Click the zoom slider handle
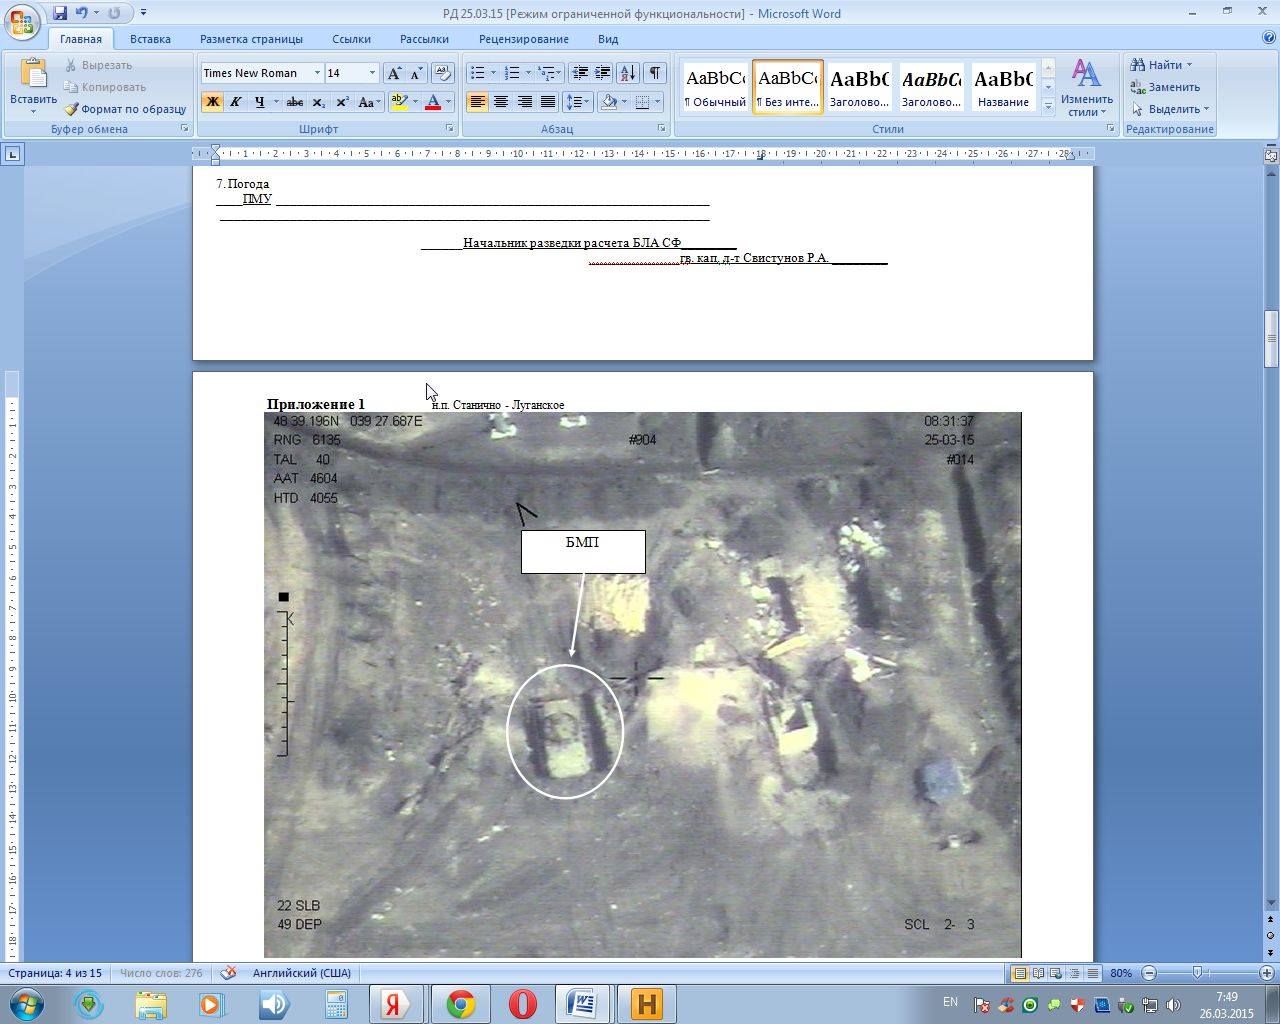The width and height of the screenshot is (1280, 1024). [x=1197, y=973]
